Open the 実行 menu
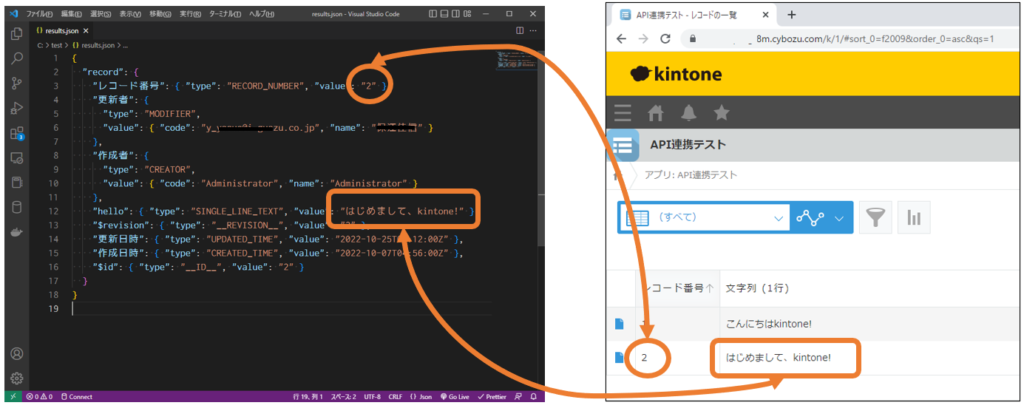Image resolution: width=1024 pixels, height=411 pixels. click(x=191, y=14)
